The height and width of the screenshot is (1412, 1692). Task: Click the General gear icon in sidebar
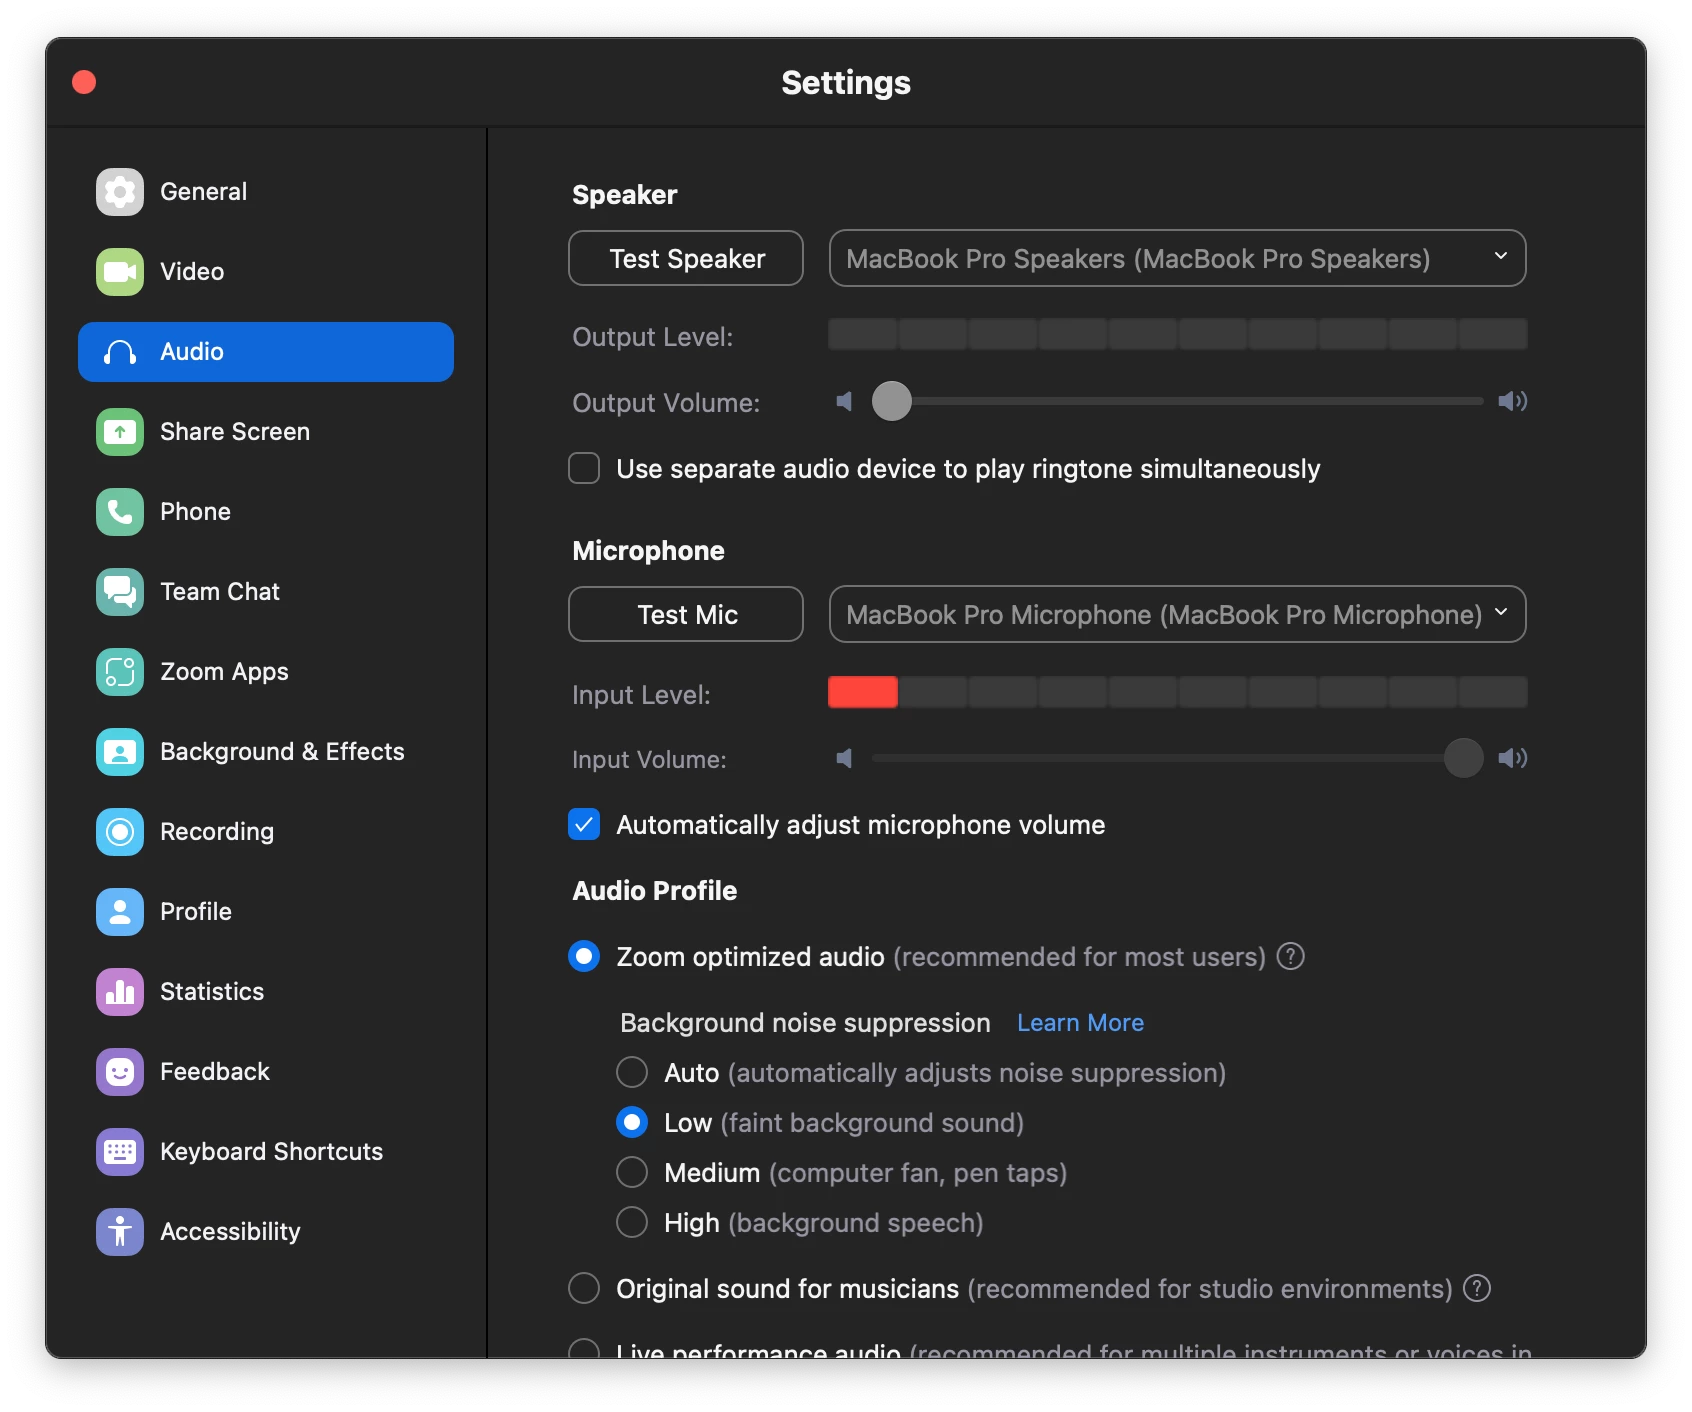coord(120,192)
